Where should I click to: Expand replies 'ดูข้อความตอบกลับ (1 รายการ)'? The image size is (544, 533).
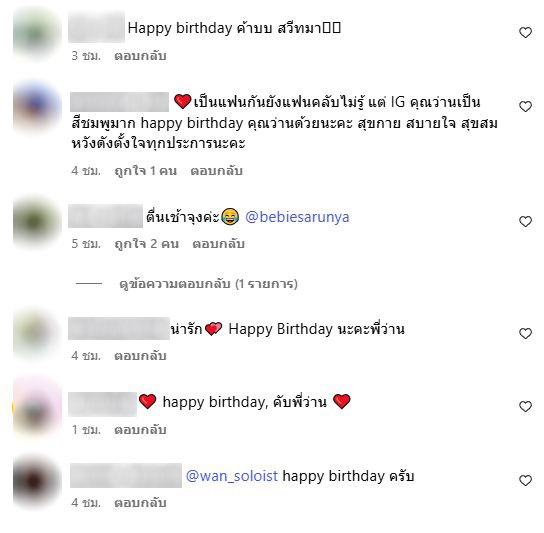208,284
